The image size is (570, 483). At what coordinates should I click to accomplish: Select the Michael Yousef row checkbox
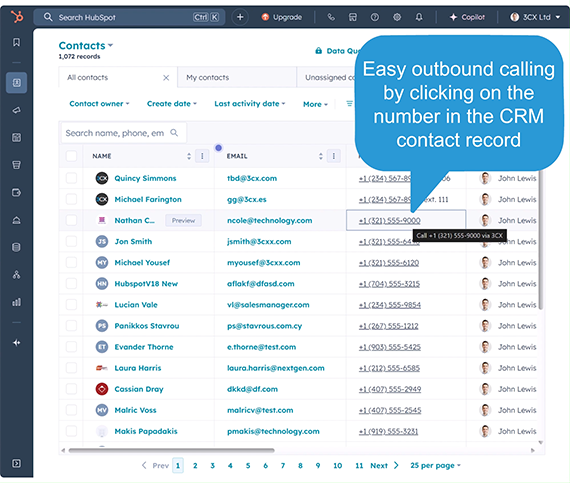tap(71, 262)
